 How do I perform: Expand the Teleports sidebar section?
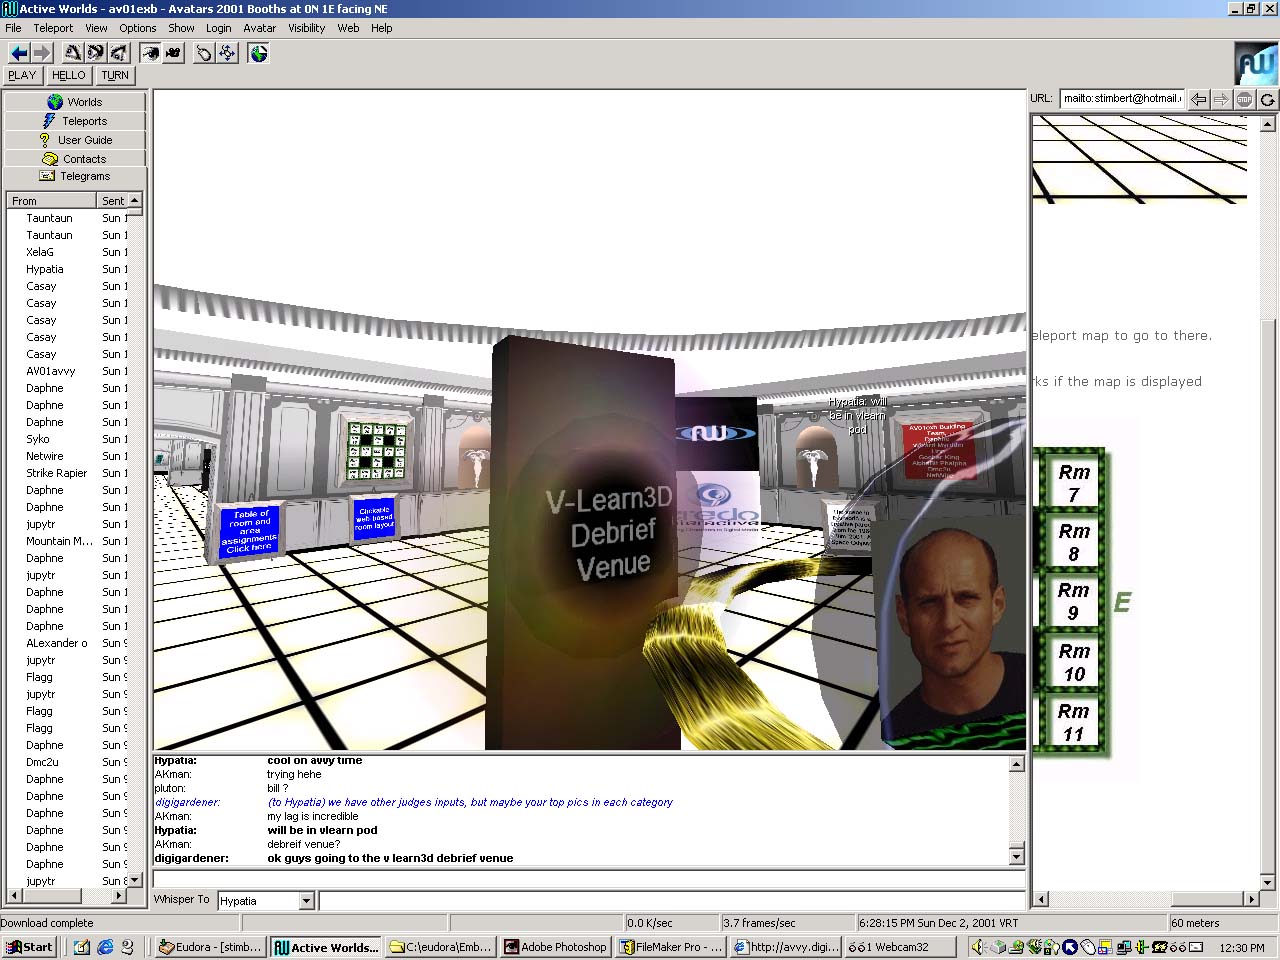(x=75, y=121)
